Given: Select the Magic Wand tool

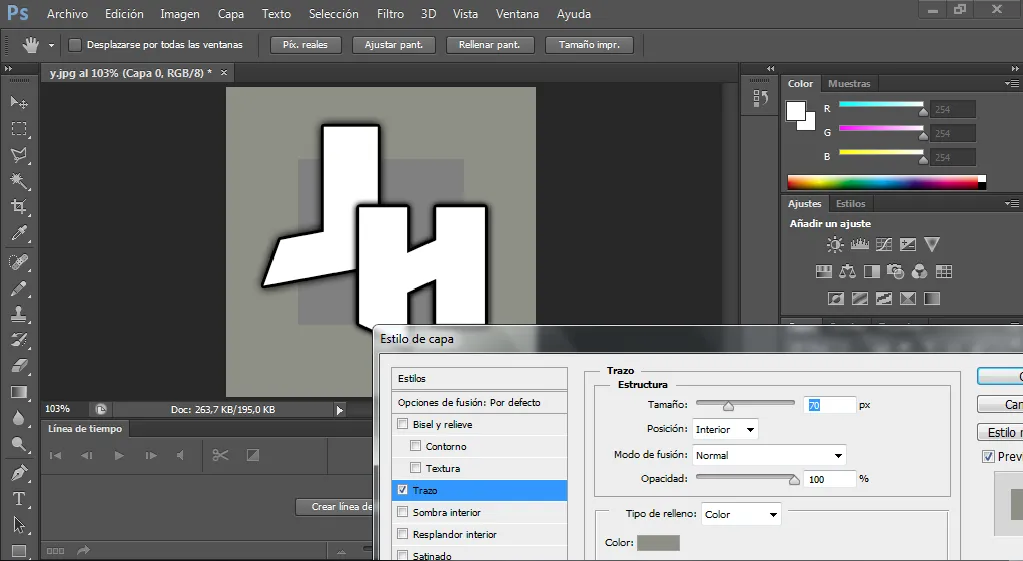Looking at the screenshot, I should tap(19, 181).
